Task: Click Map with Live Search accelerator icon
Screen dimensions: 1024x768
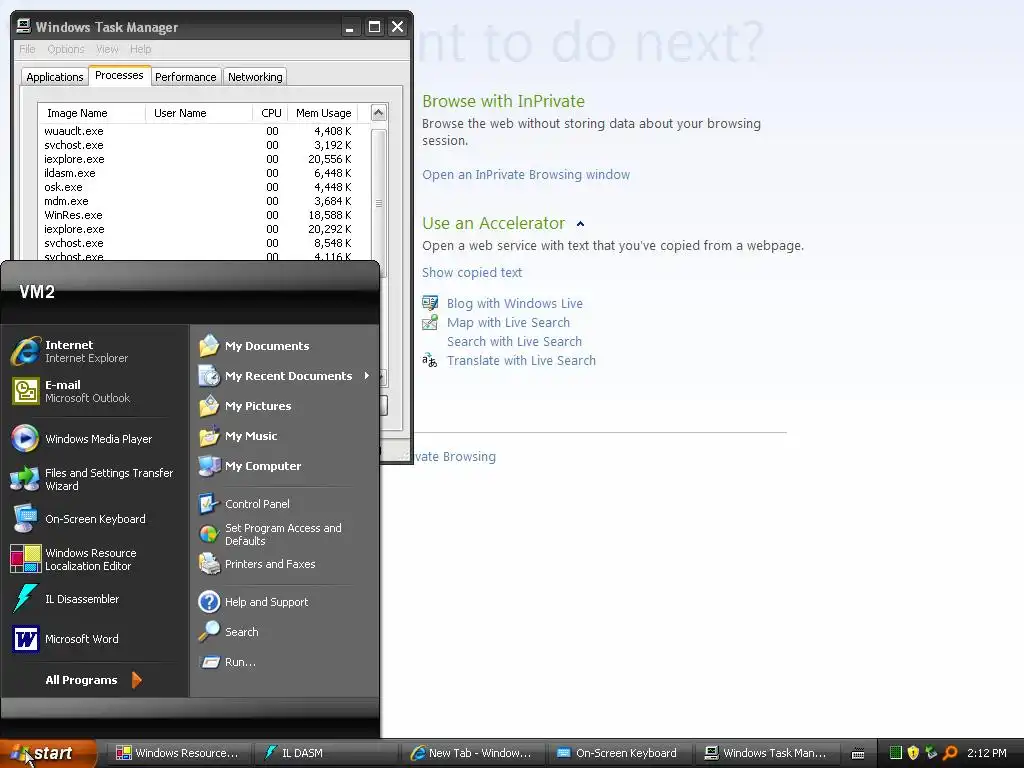Action: click(x=430, y=322)
